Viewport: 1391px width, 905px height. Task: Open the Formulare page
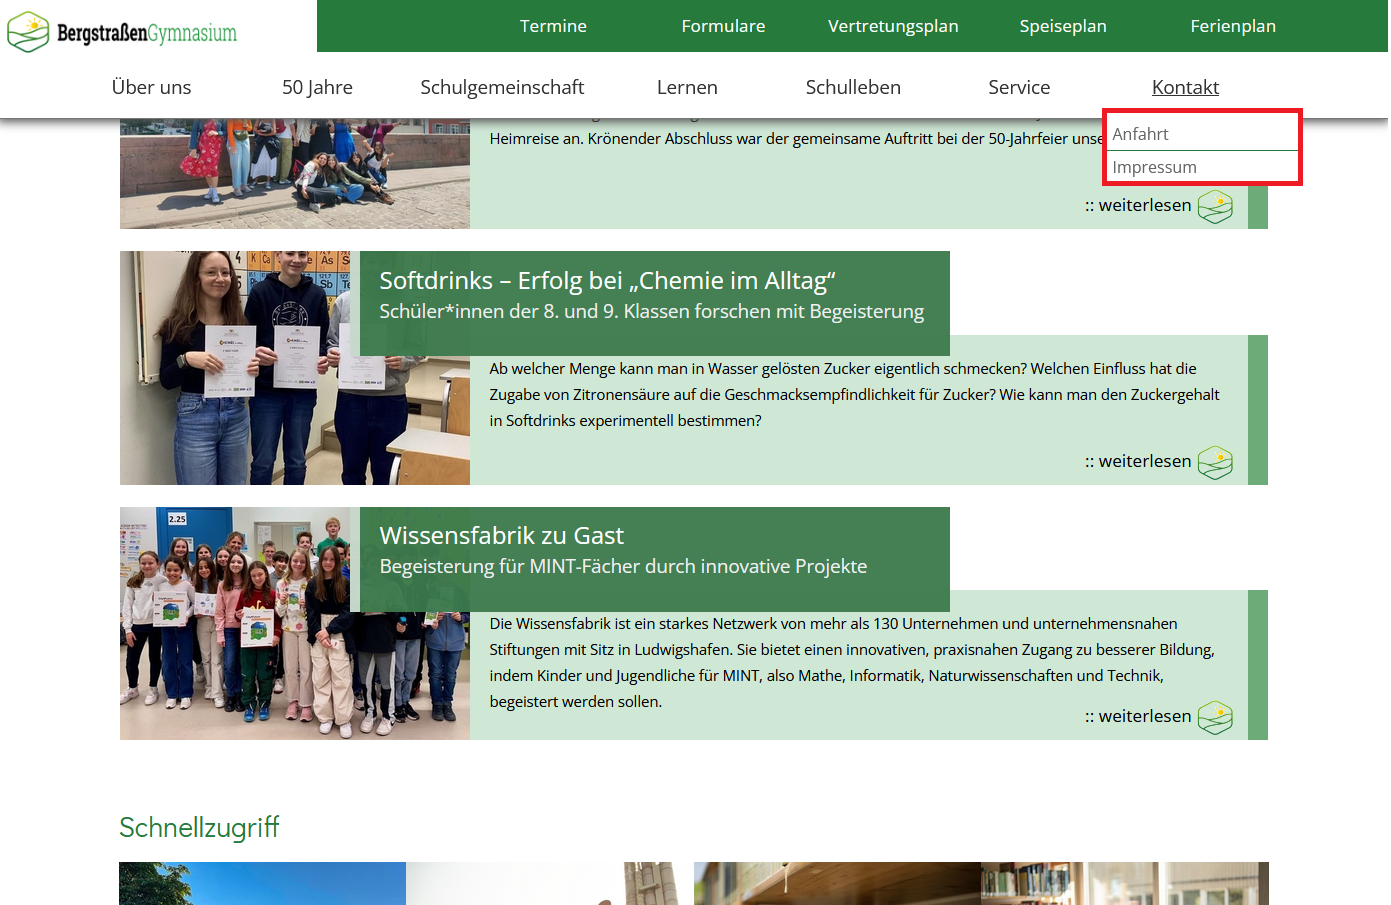(723, 26)
